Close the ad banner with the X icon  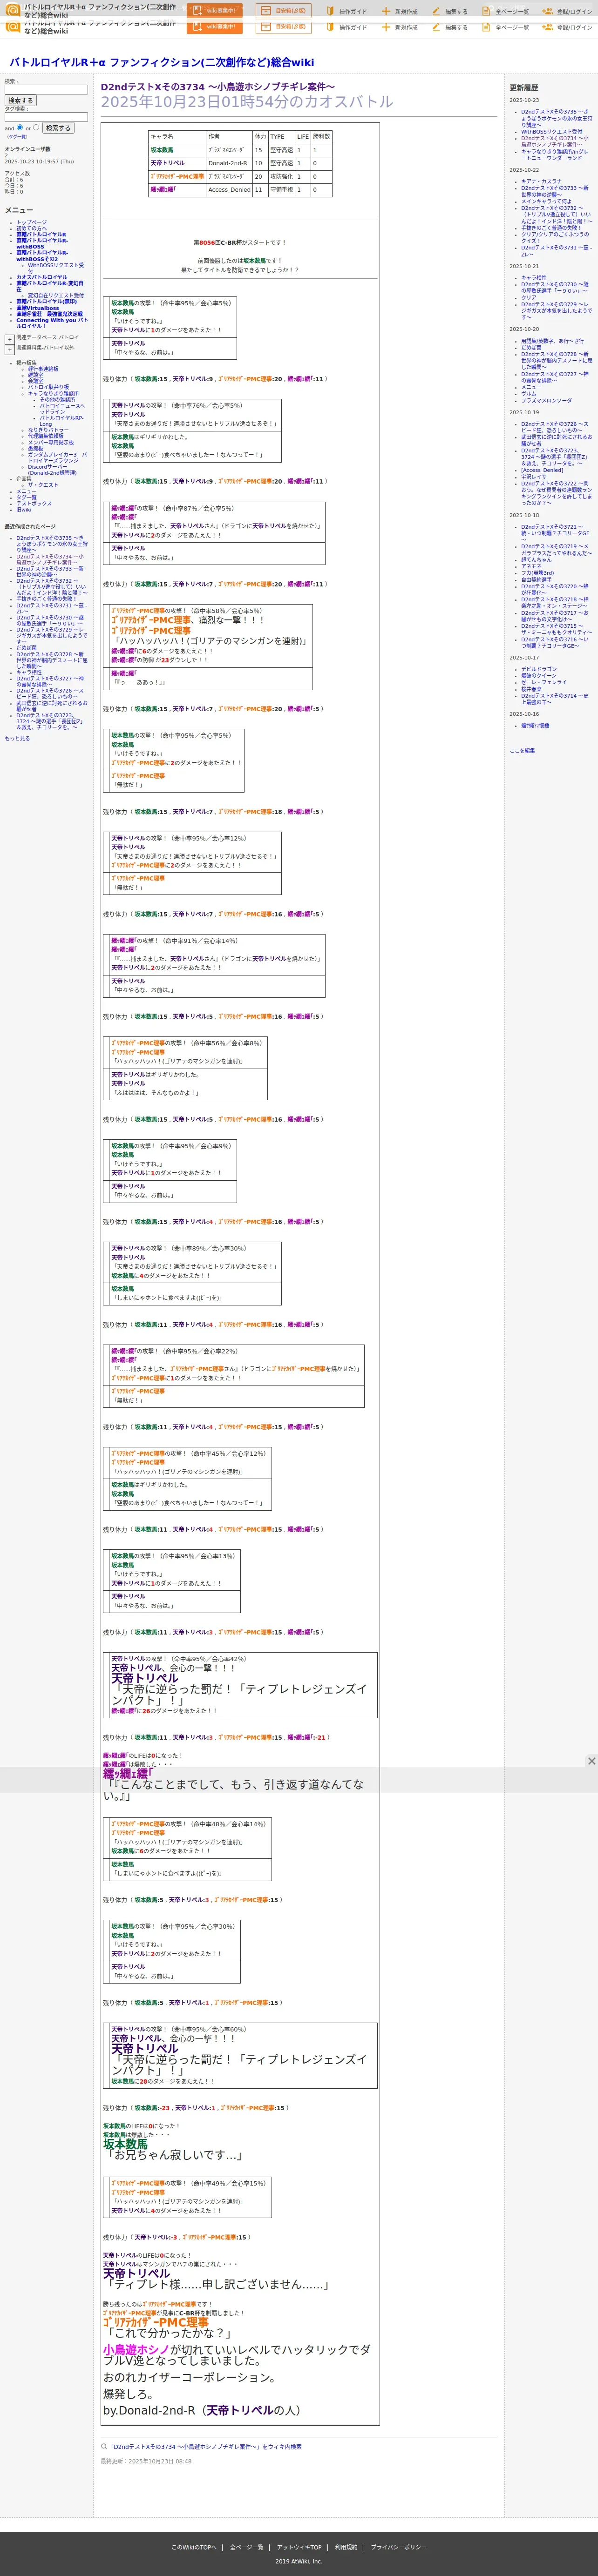591,1761
